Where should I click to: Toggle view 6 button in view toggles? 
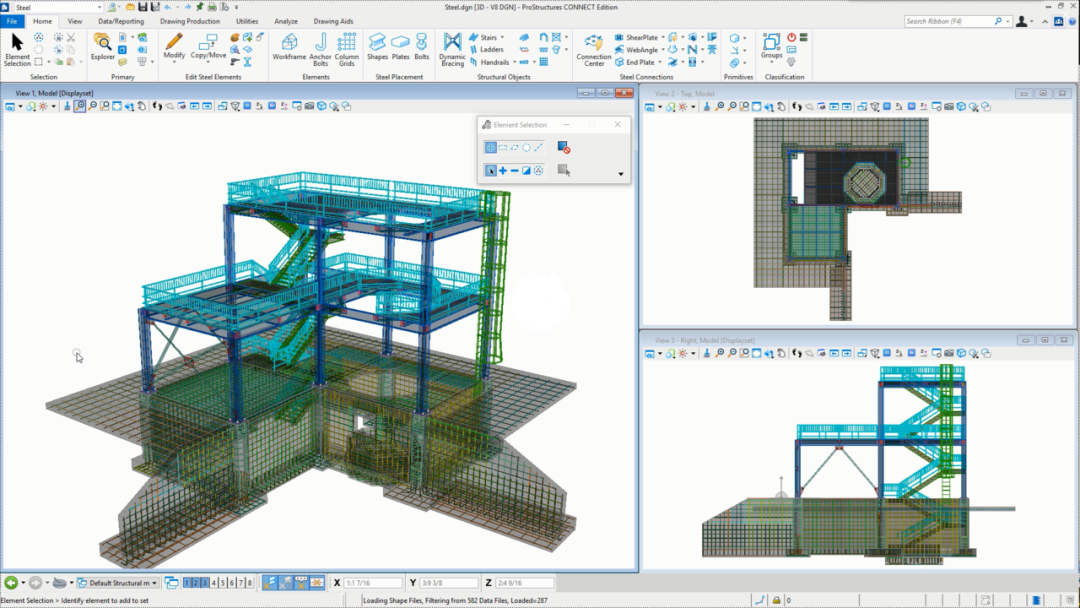(x=231, y=583)
